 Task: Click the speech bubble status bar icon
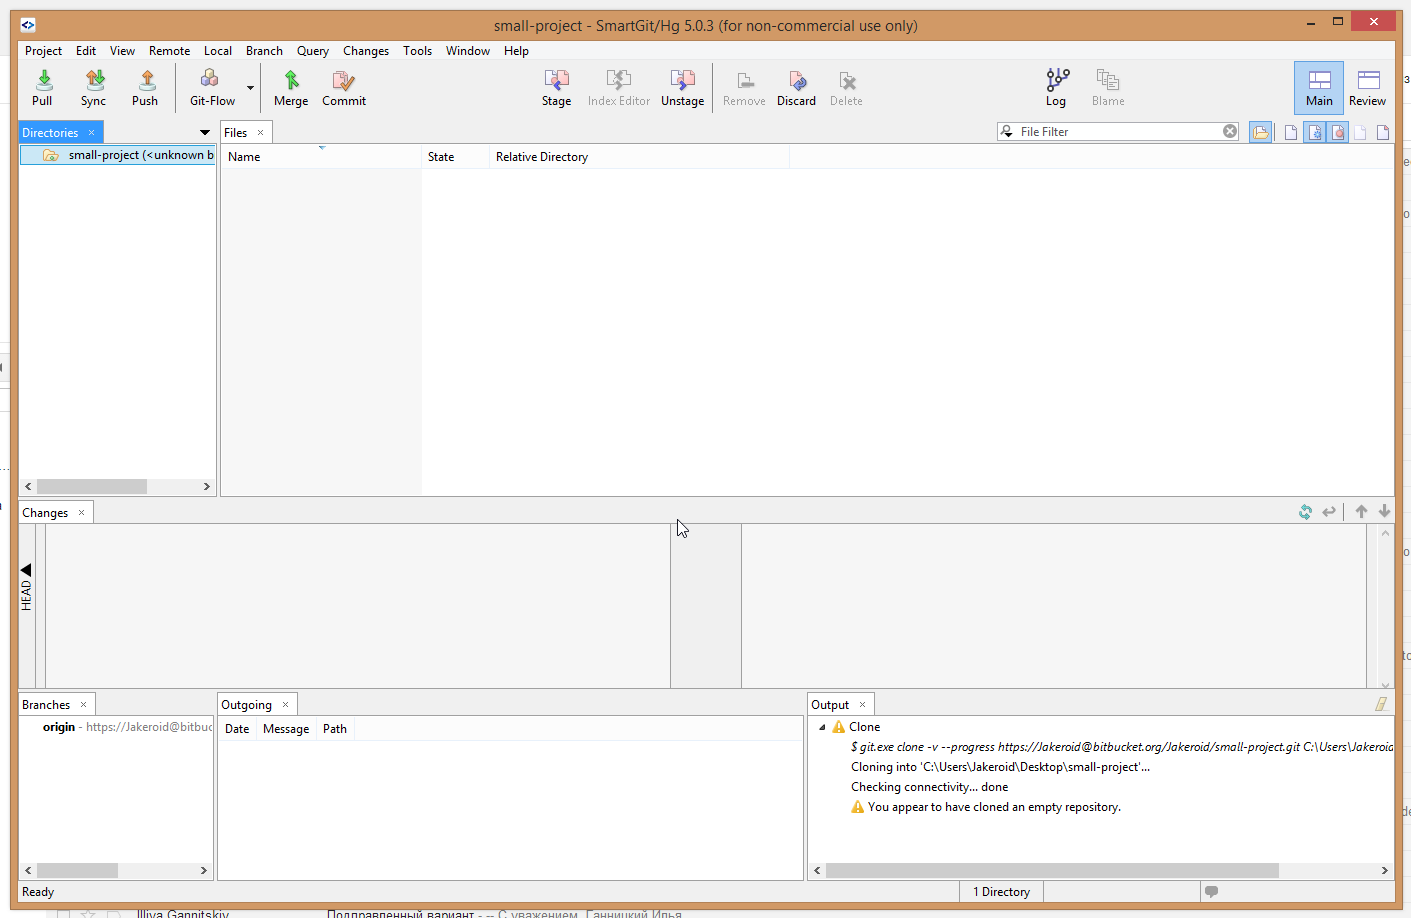pyautogui.click(x=1211, y=892)
